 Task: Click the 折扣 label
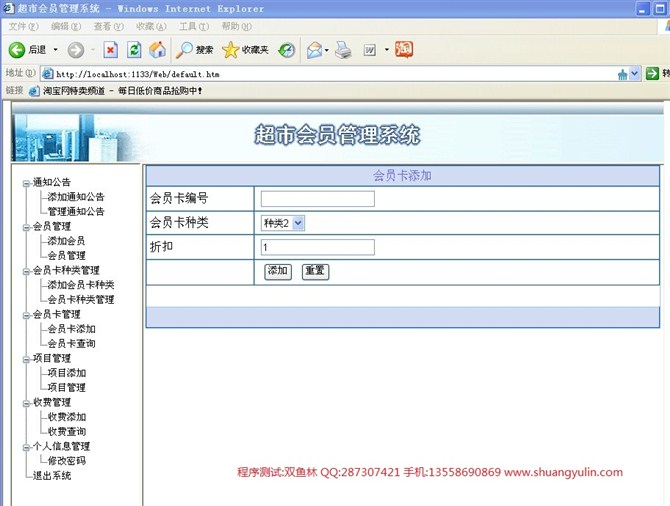coord(161,247)
